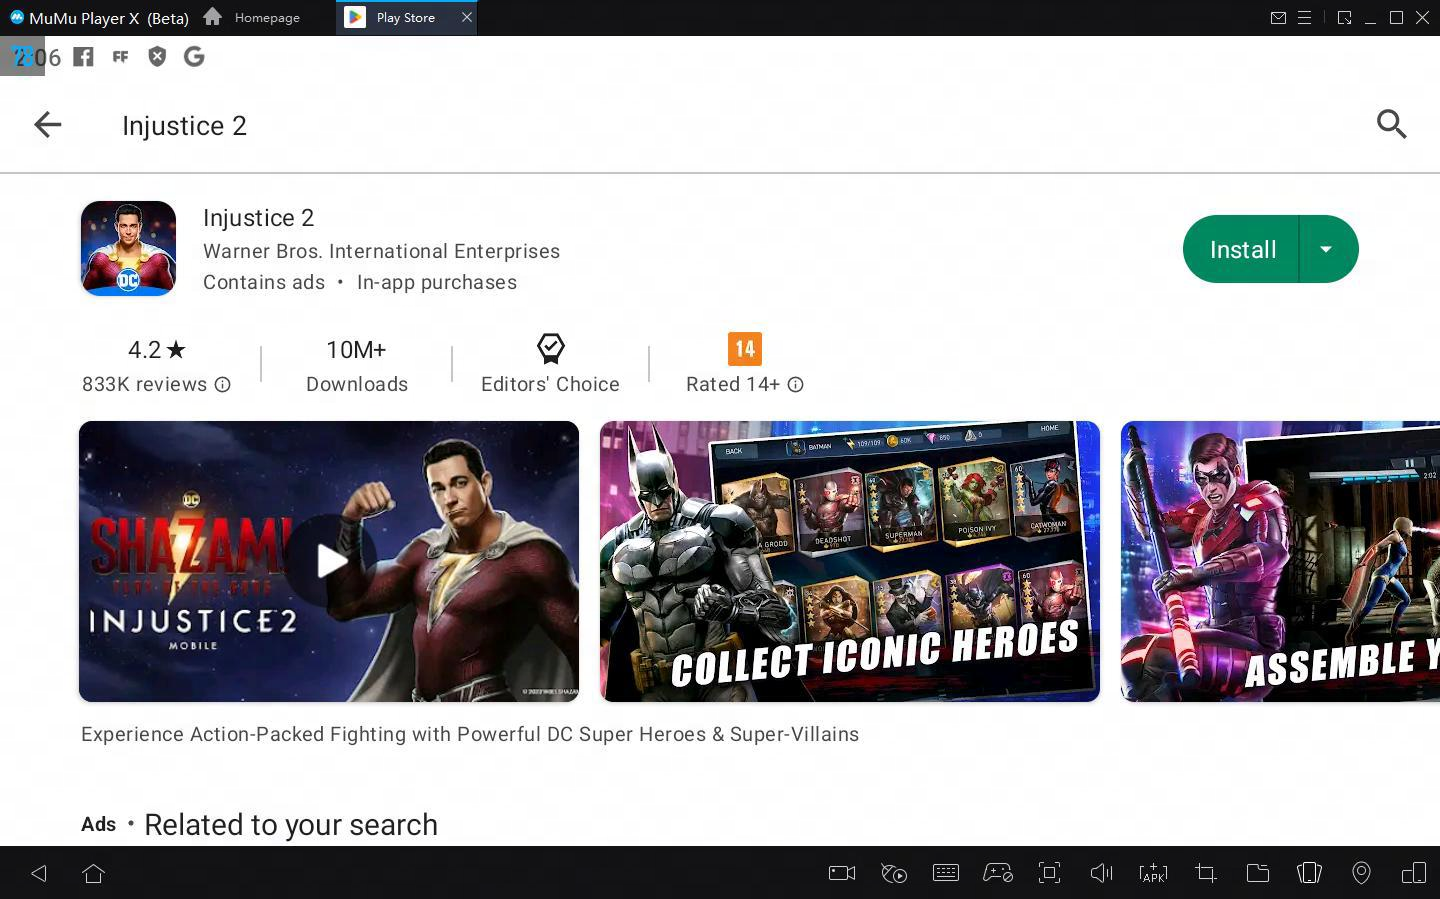Click the virtual location pin icon
Image resolution: width=1440 pixels, height=899 pixels.
tap(1361, 873)
